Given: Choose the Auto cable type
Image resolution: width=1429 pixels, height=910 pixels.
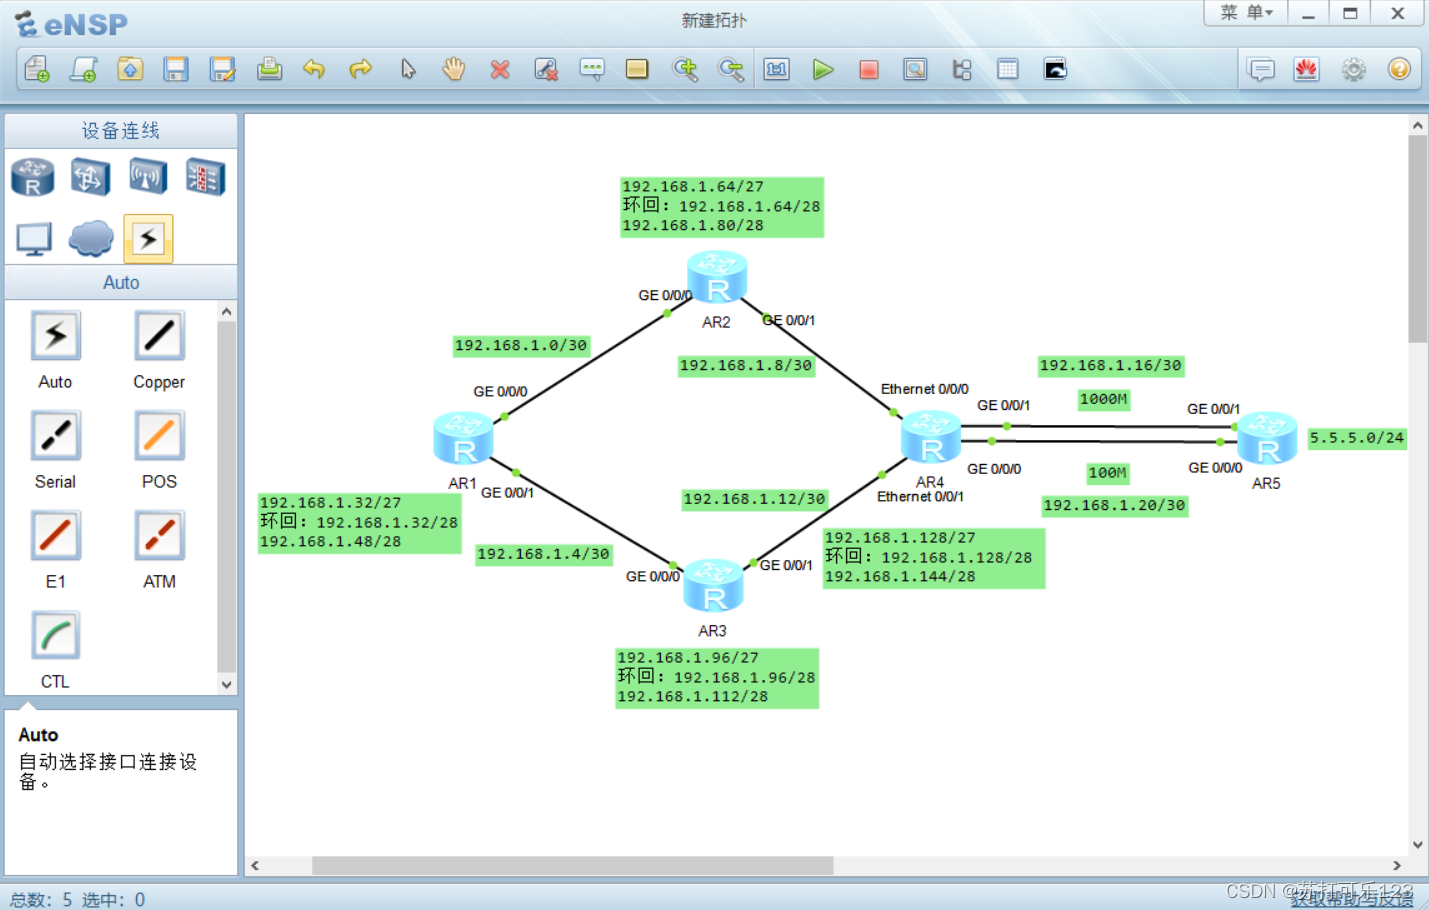Looking at the screenshot, I should point(55,337).
